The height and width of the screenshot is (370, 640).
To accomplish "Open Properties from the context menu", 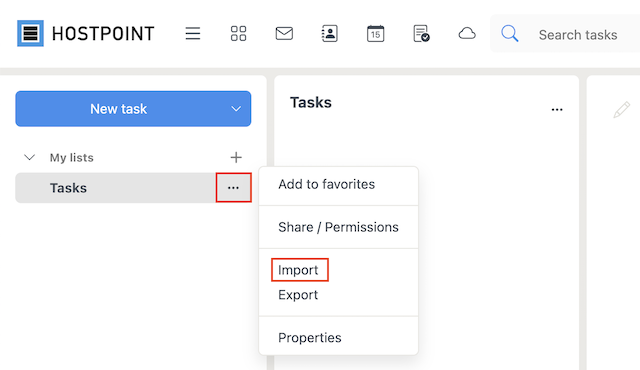I will coord(310,338).
